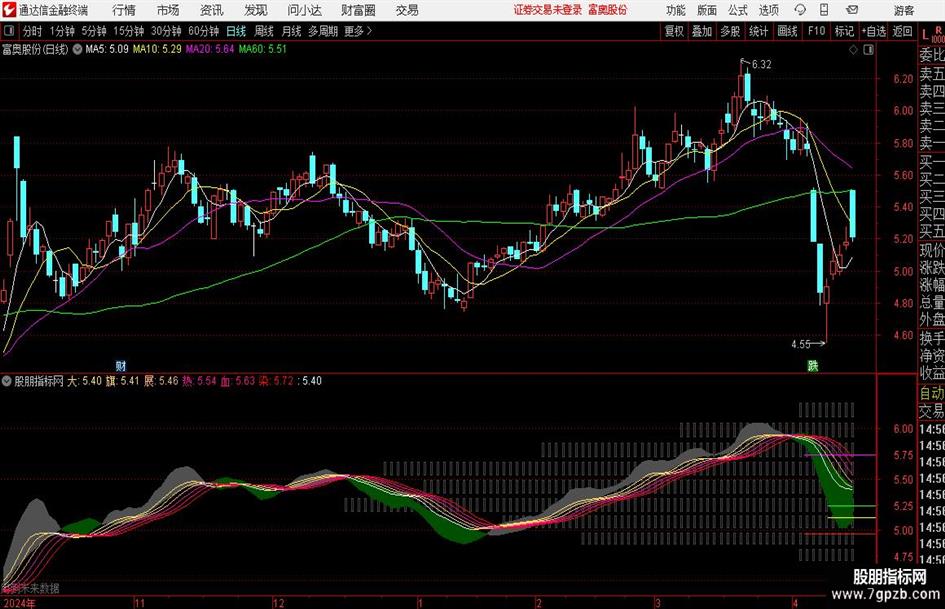Expand the 股朋指标网 indicator dropdown arrow
945x609 pixels.
[x=7, y=381]
